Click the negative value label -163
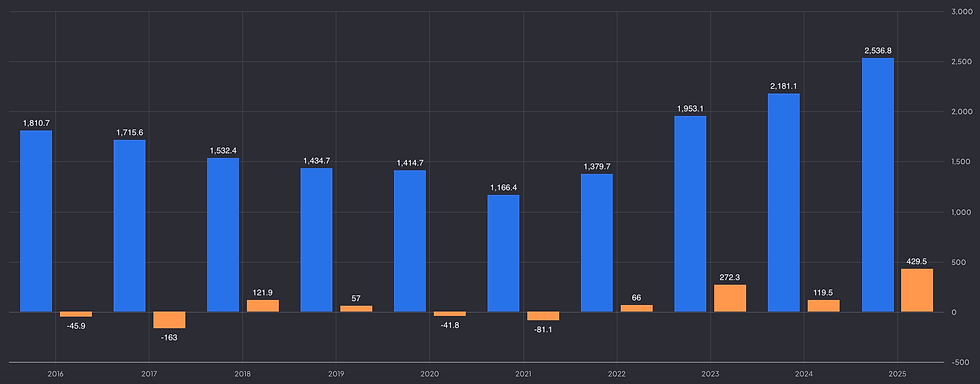 pos(169,338)
